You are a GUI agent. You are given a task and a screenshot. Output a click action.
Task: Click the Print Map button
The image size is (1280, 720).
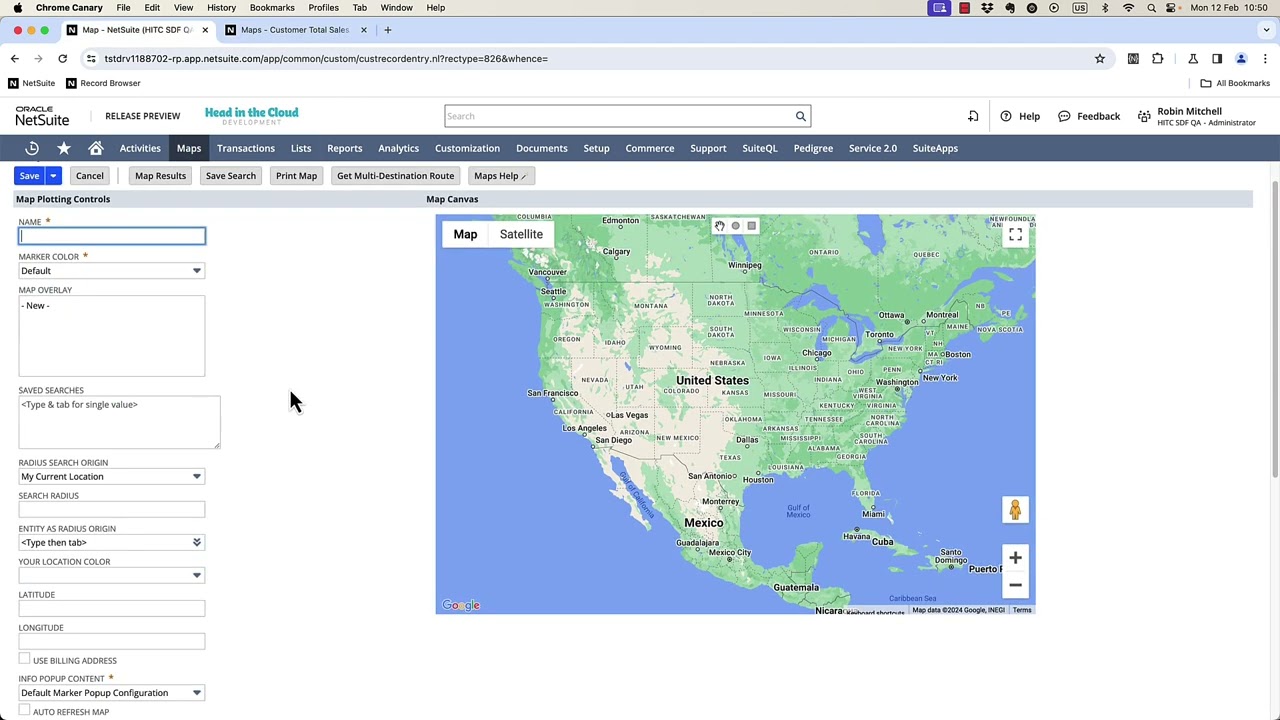click(296, 176)
